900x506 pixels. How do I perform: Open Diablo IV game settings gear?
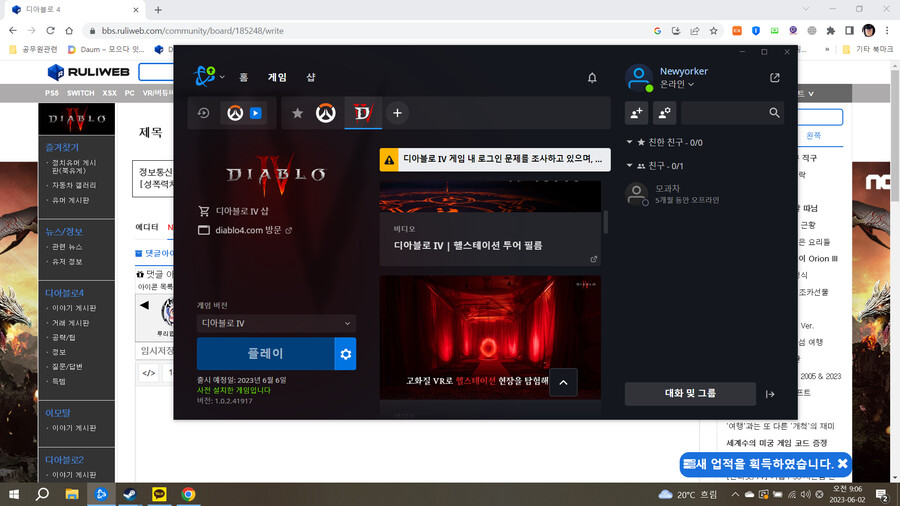pyautogui.click(x=345, y=354)
